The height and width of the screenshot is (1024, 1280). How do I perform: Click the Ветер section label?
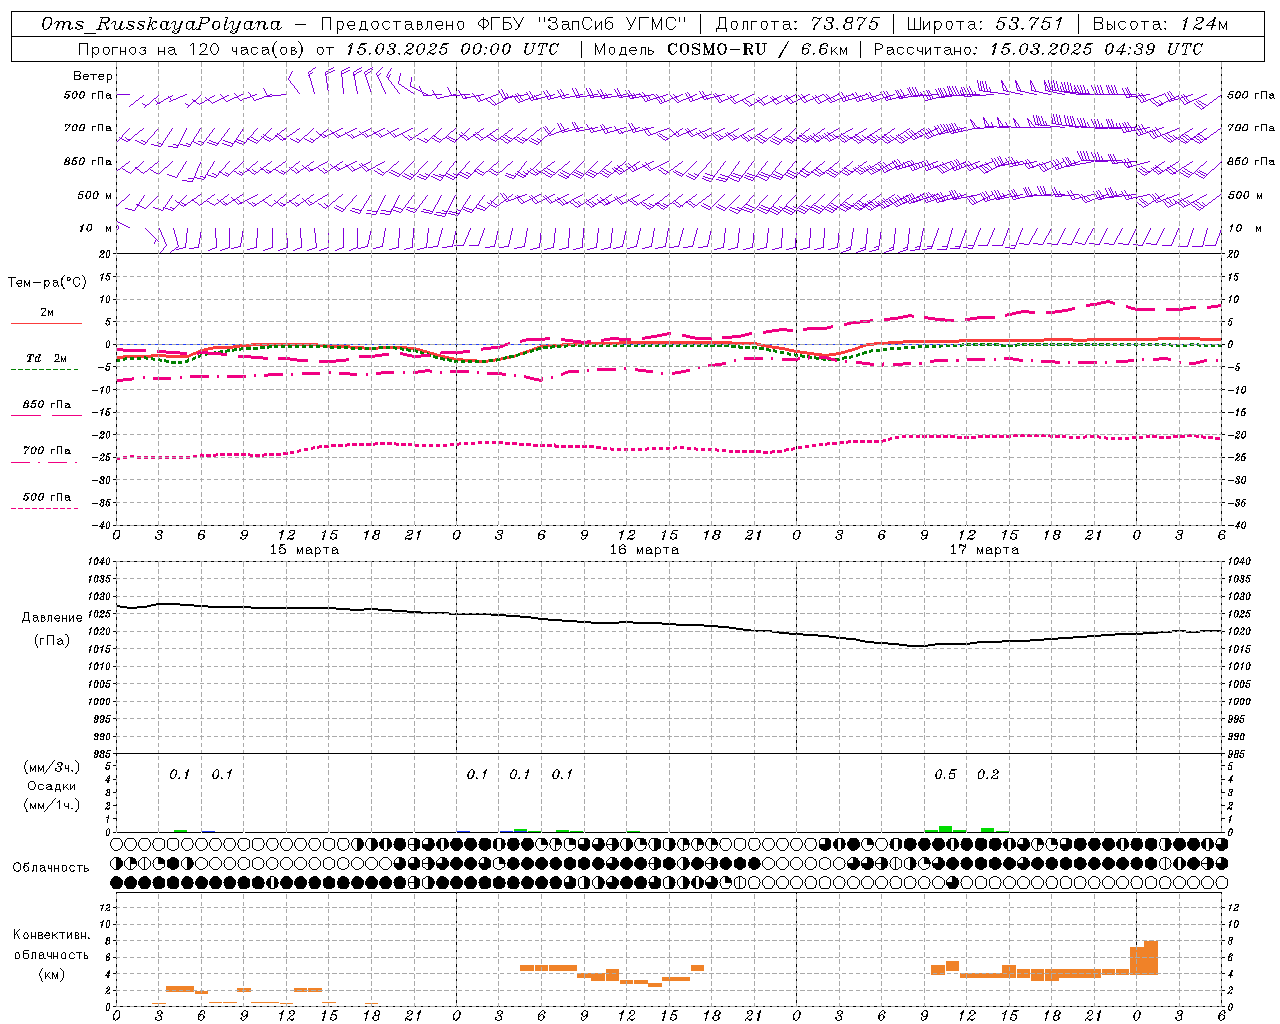click(x=93, y=76)
